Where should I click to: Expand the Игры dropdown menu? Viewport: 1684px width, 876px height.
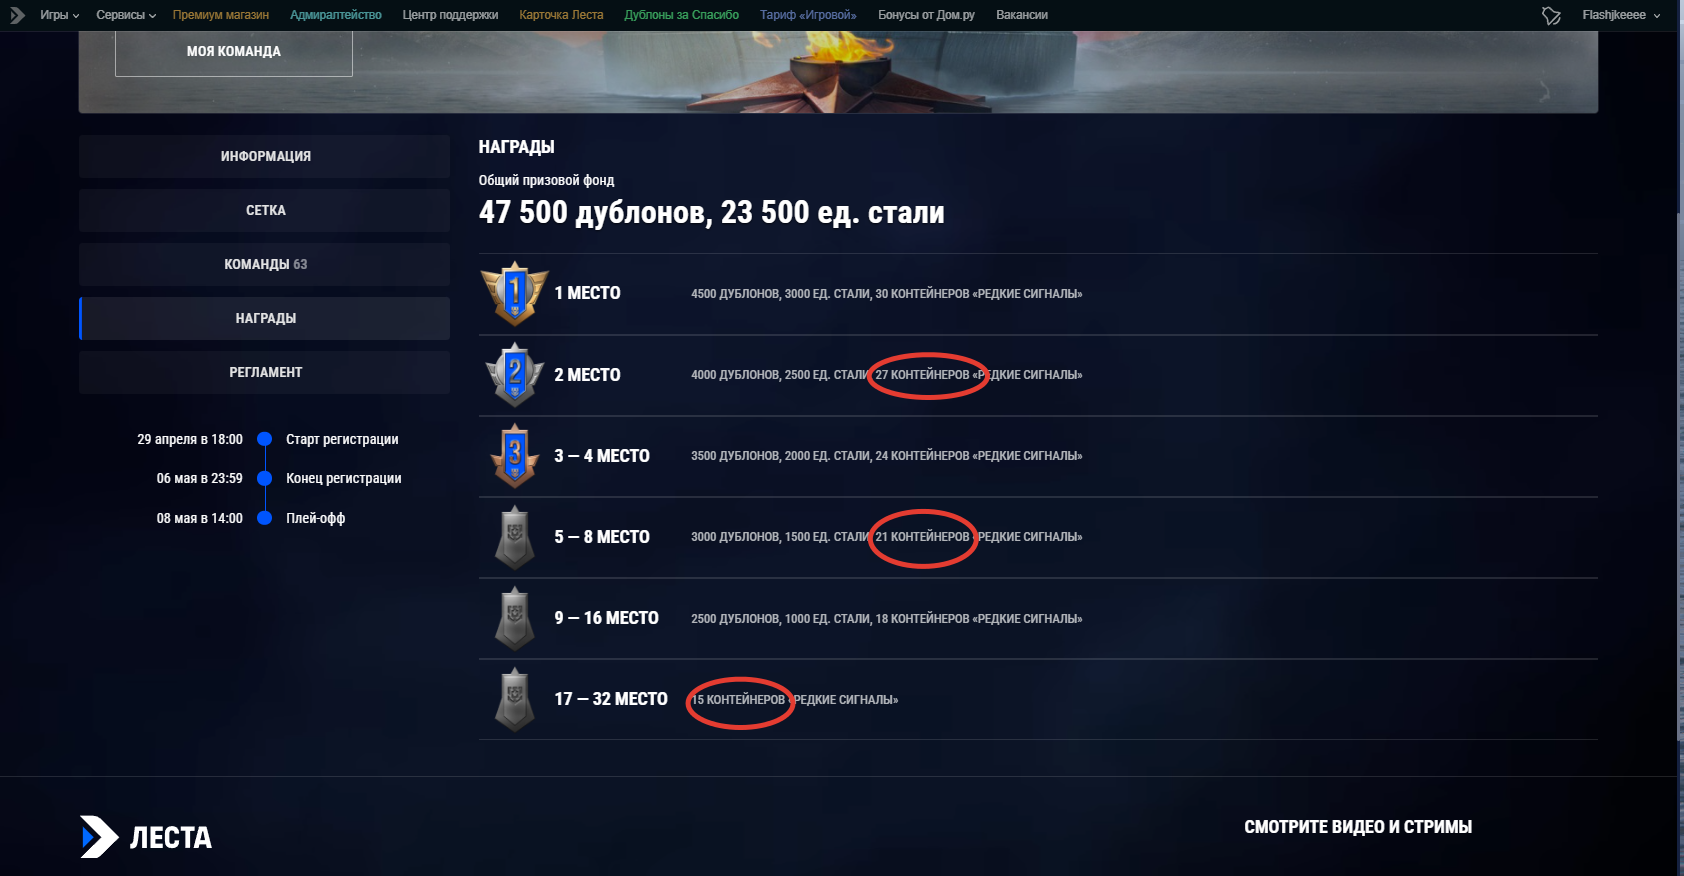(x=59, y=15)
